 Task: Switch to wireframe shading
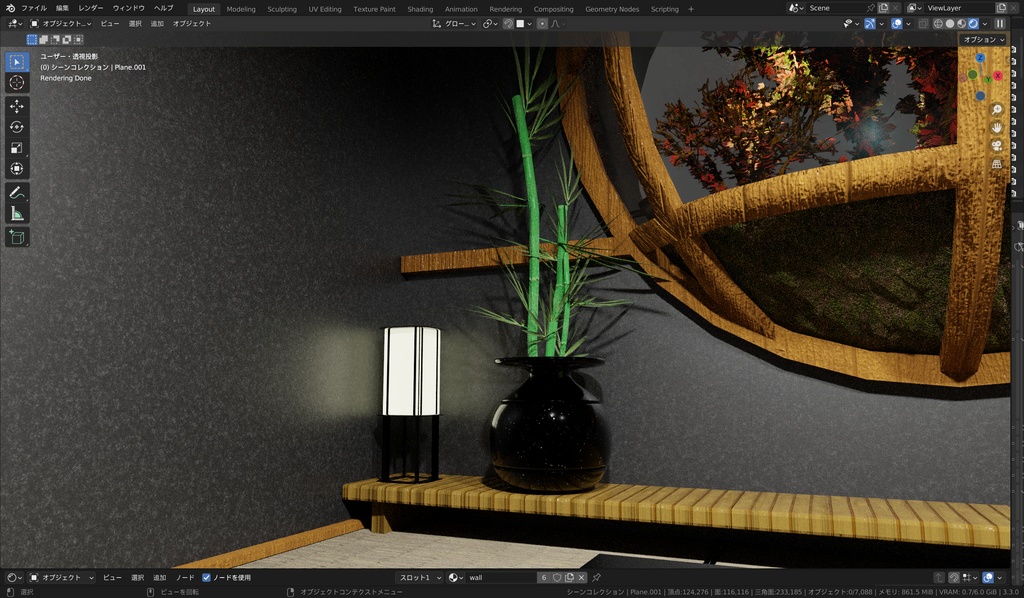tap(938, 24)
